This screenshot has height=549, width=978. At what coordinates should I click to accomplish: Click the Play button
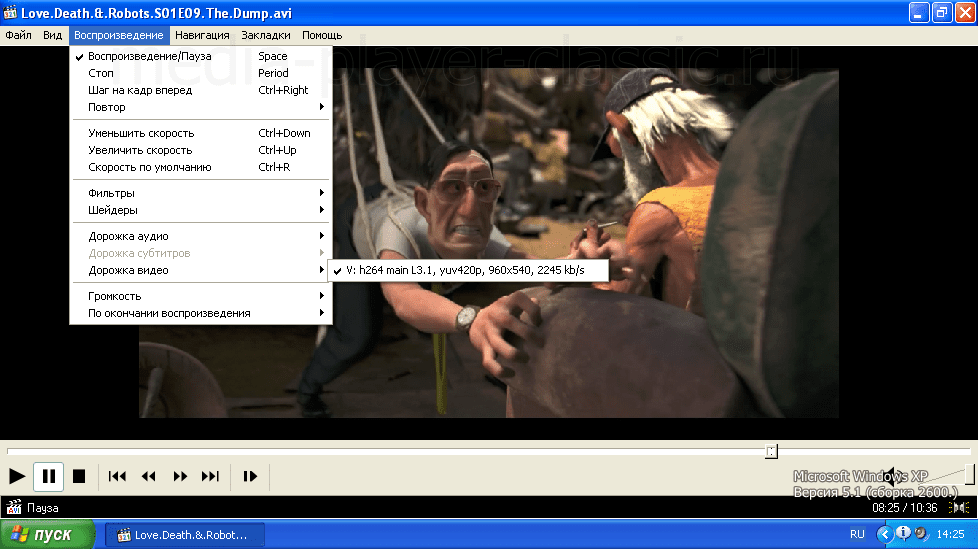coord(17,477)
